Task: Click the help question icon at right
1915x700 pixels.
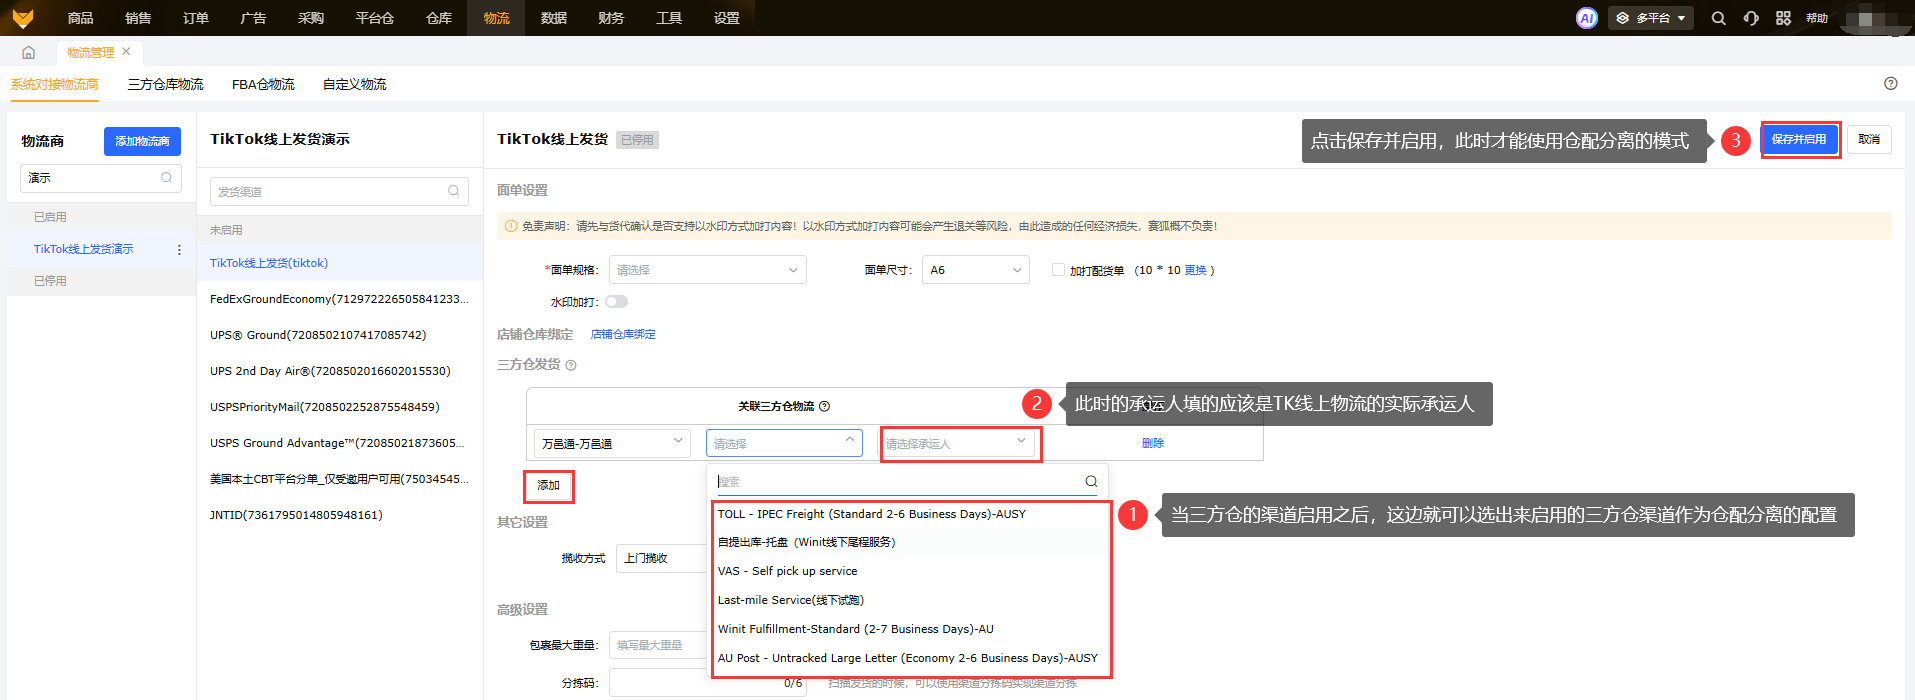Action: click(1890, 84)
